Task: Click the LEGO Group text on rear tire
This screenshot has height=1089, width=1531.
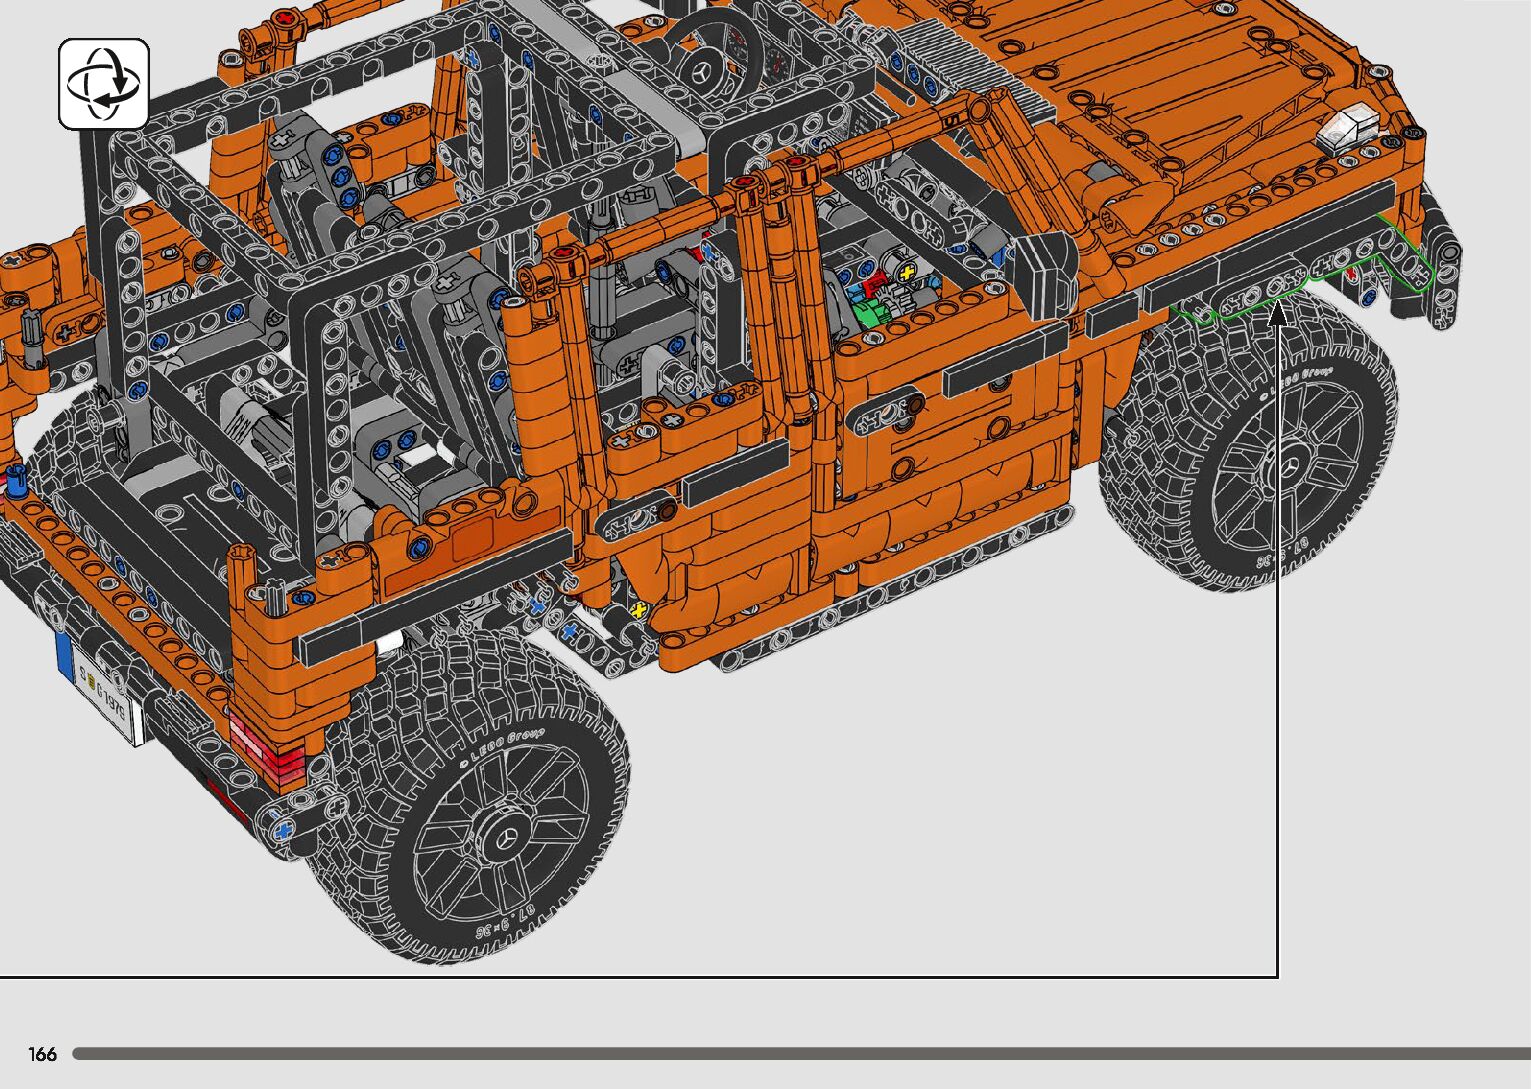Action: [504, 744]
